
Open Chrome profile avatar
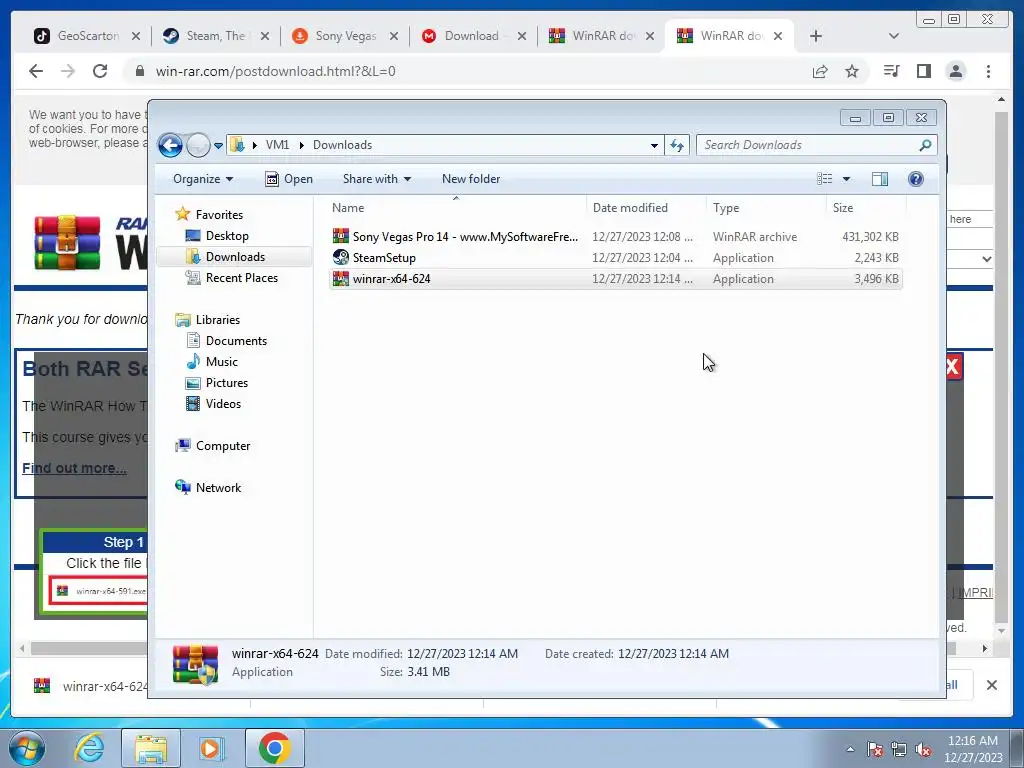click(x=956, y=71)
